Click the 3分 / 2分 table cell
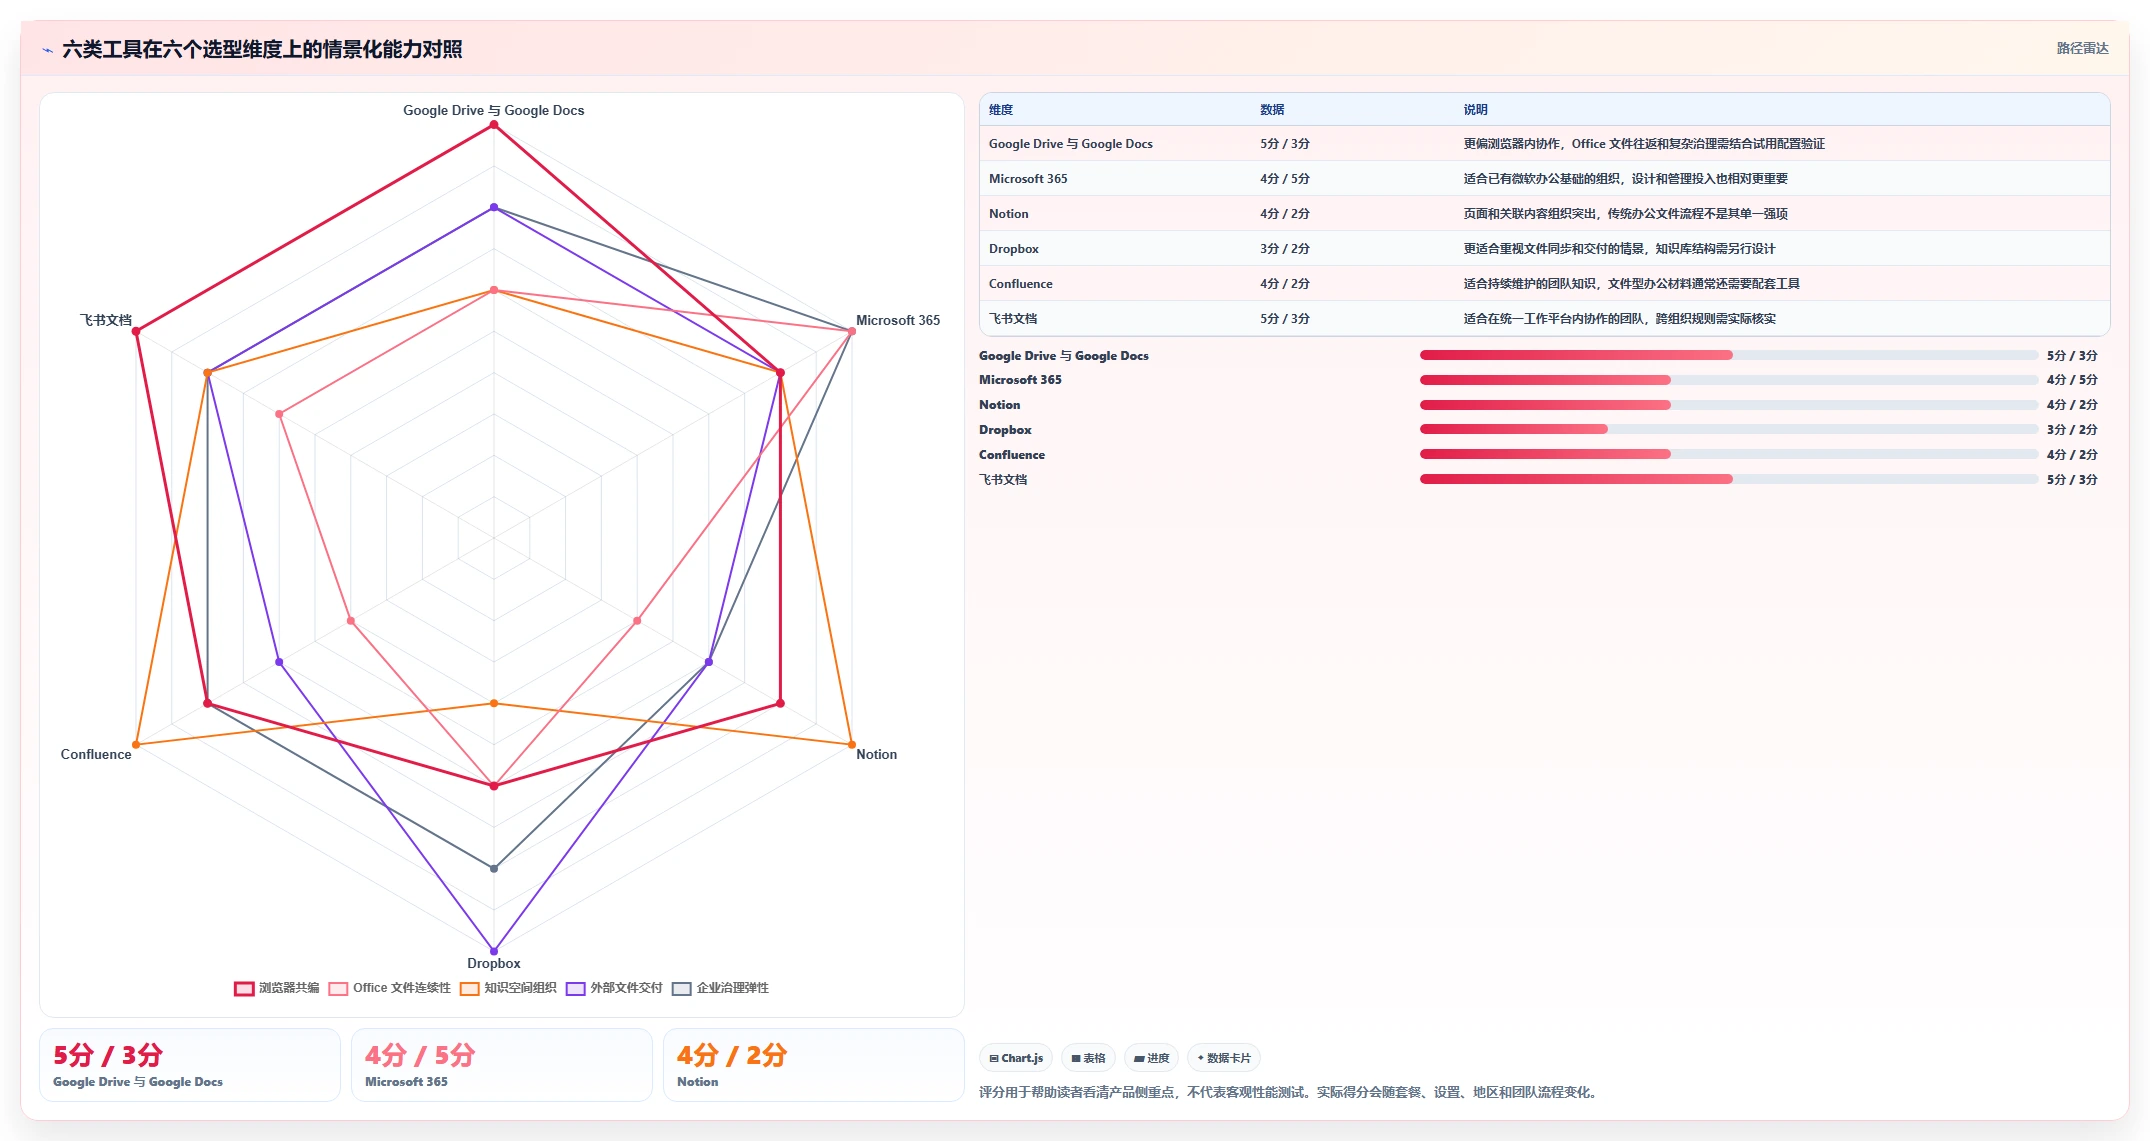This screenshot has height=1141, width=2150. point(1285,249)
